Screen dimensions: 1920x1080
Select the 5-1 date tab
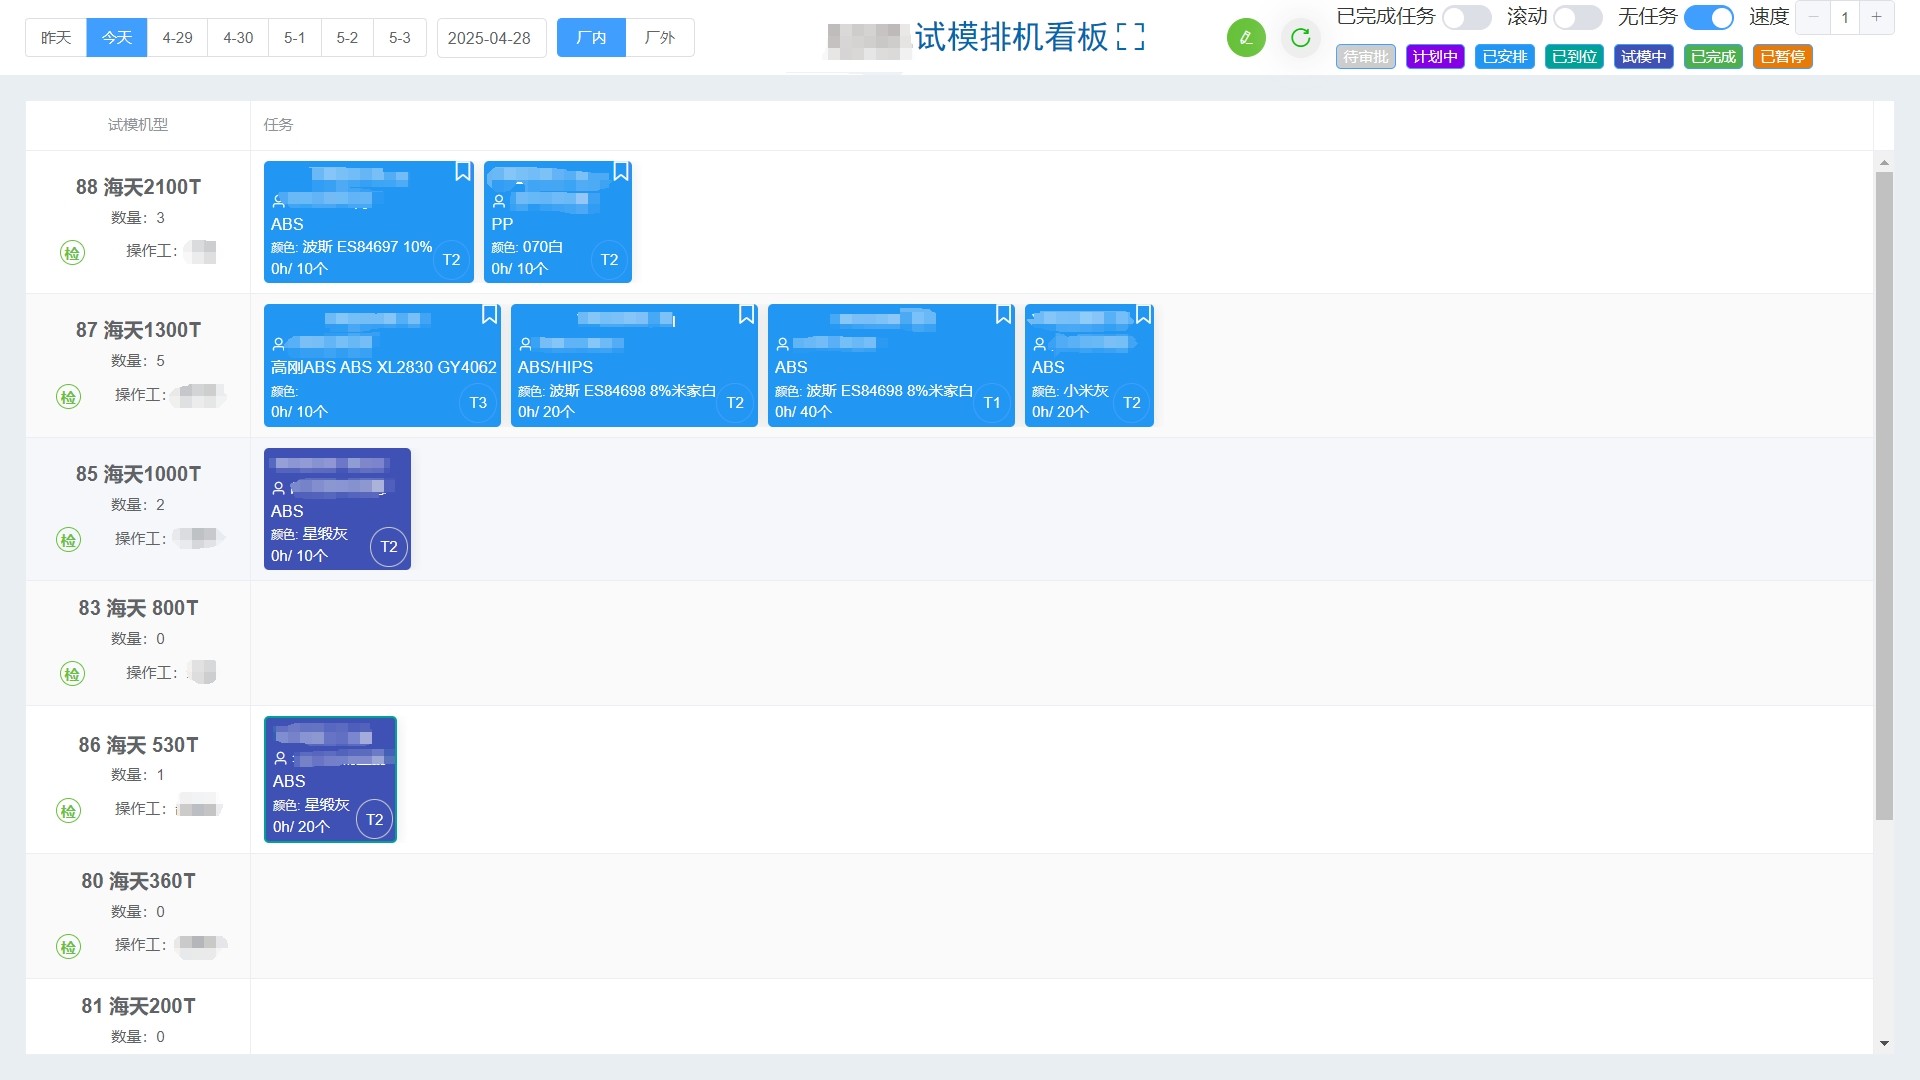294,38
